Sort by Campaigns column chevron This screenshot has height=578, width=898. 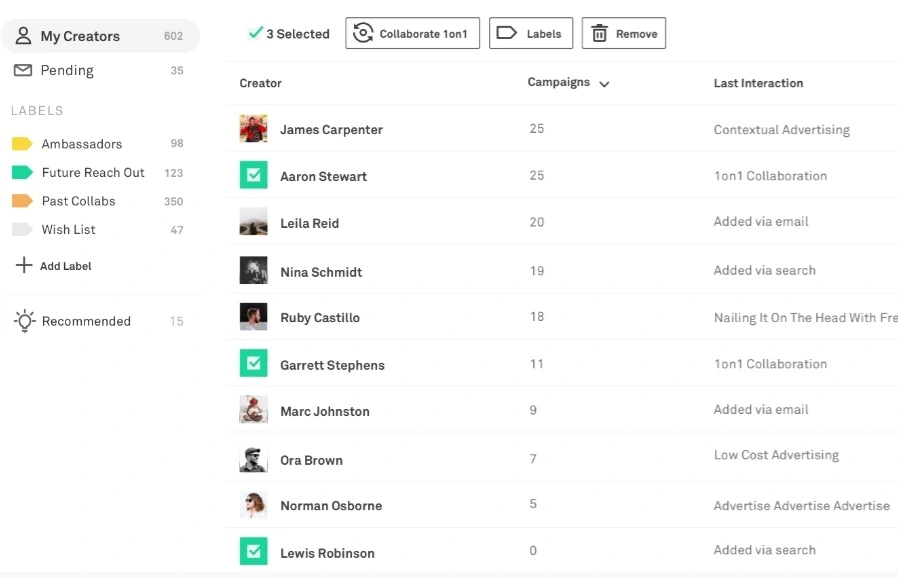(604, 84)
